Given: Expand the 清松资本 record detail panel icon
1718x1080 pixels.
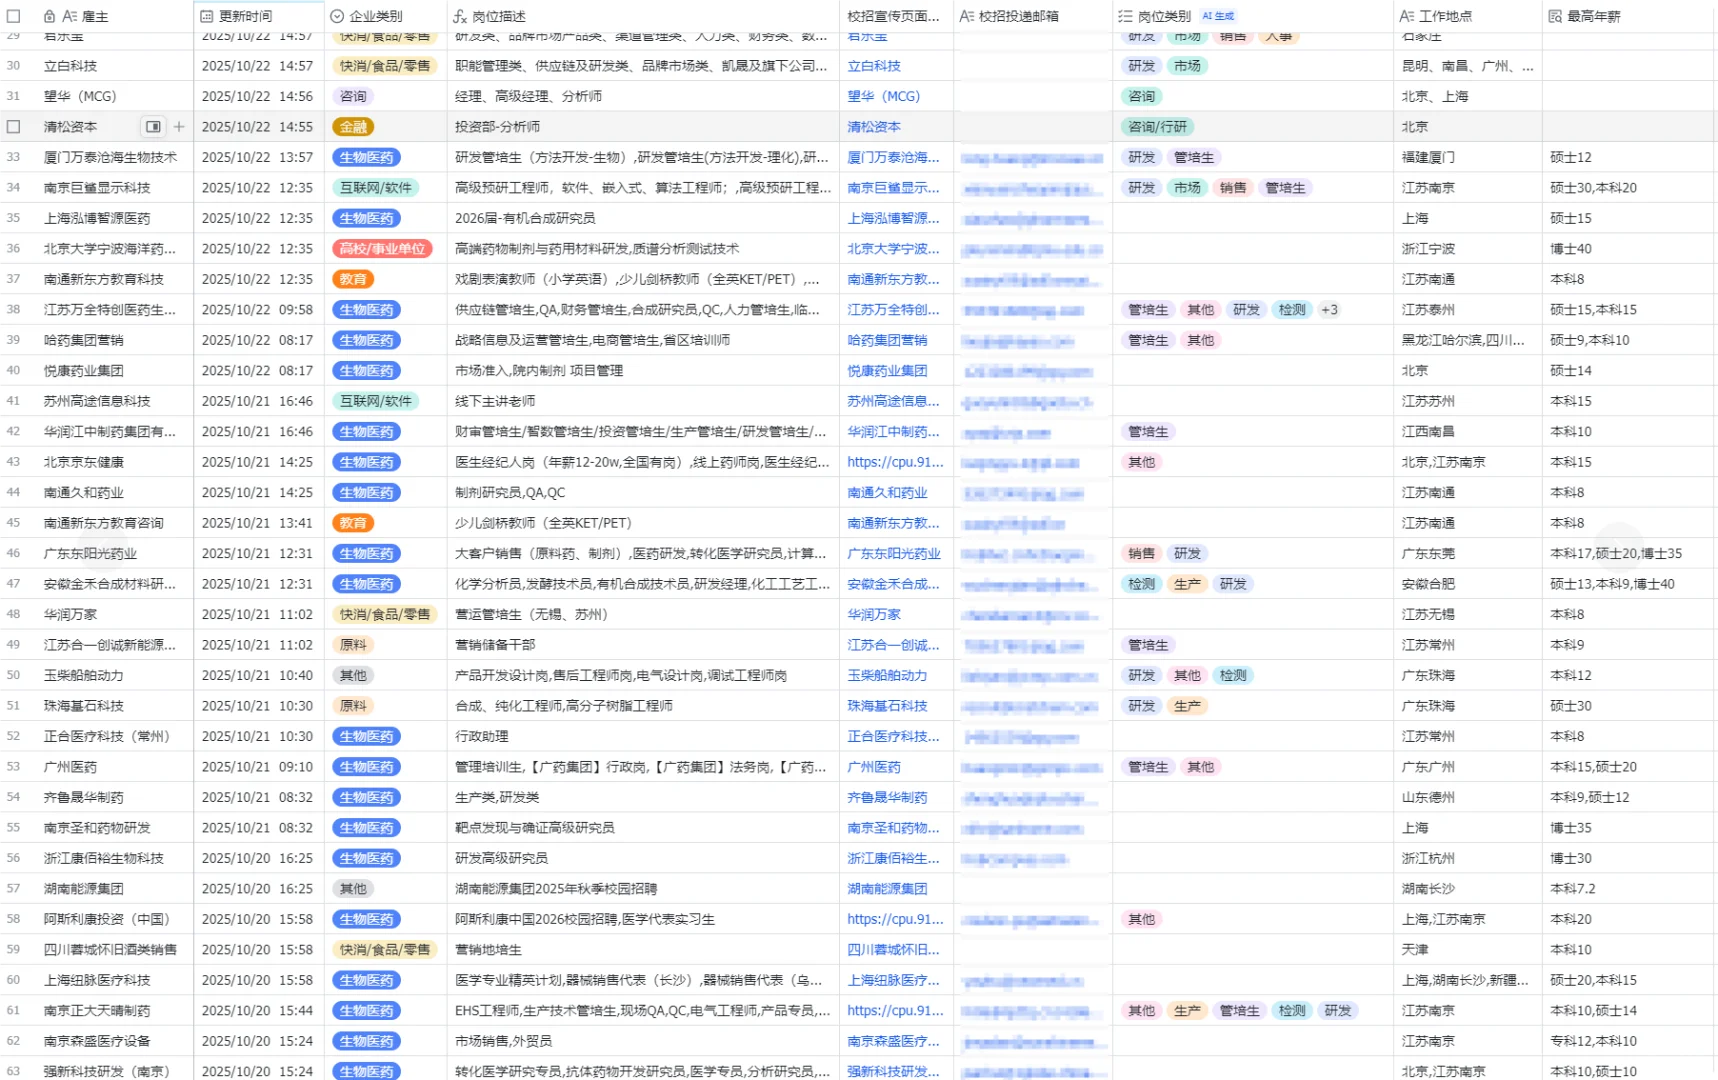Looking at the screenshot, I should pyautogui.click(x=153, y=127).
